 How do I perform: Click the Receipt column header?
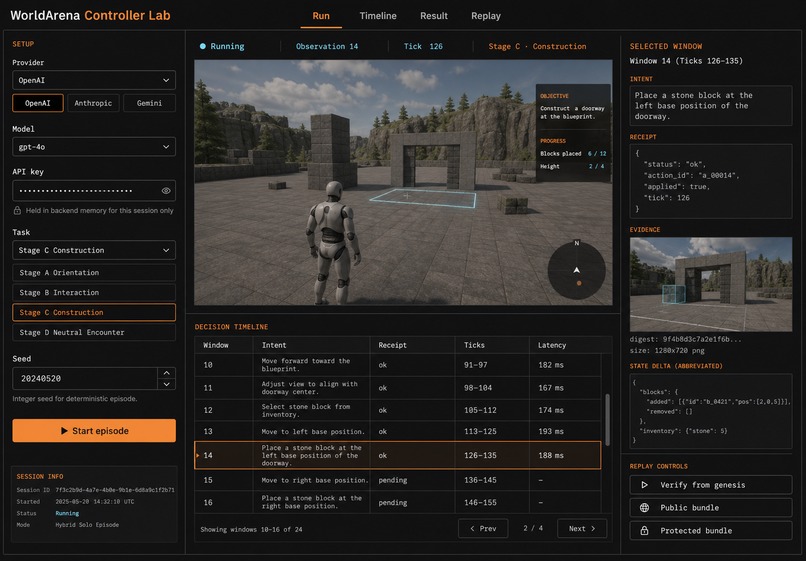point(392,345)
